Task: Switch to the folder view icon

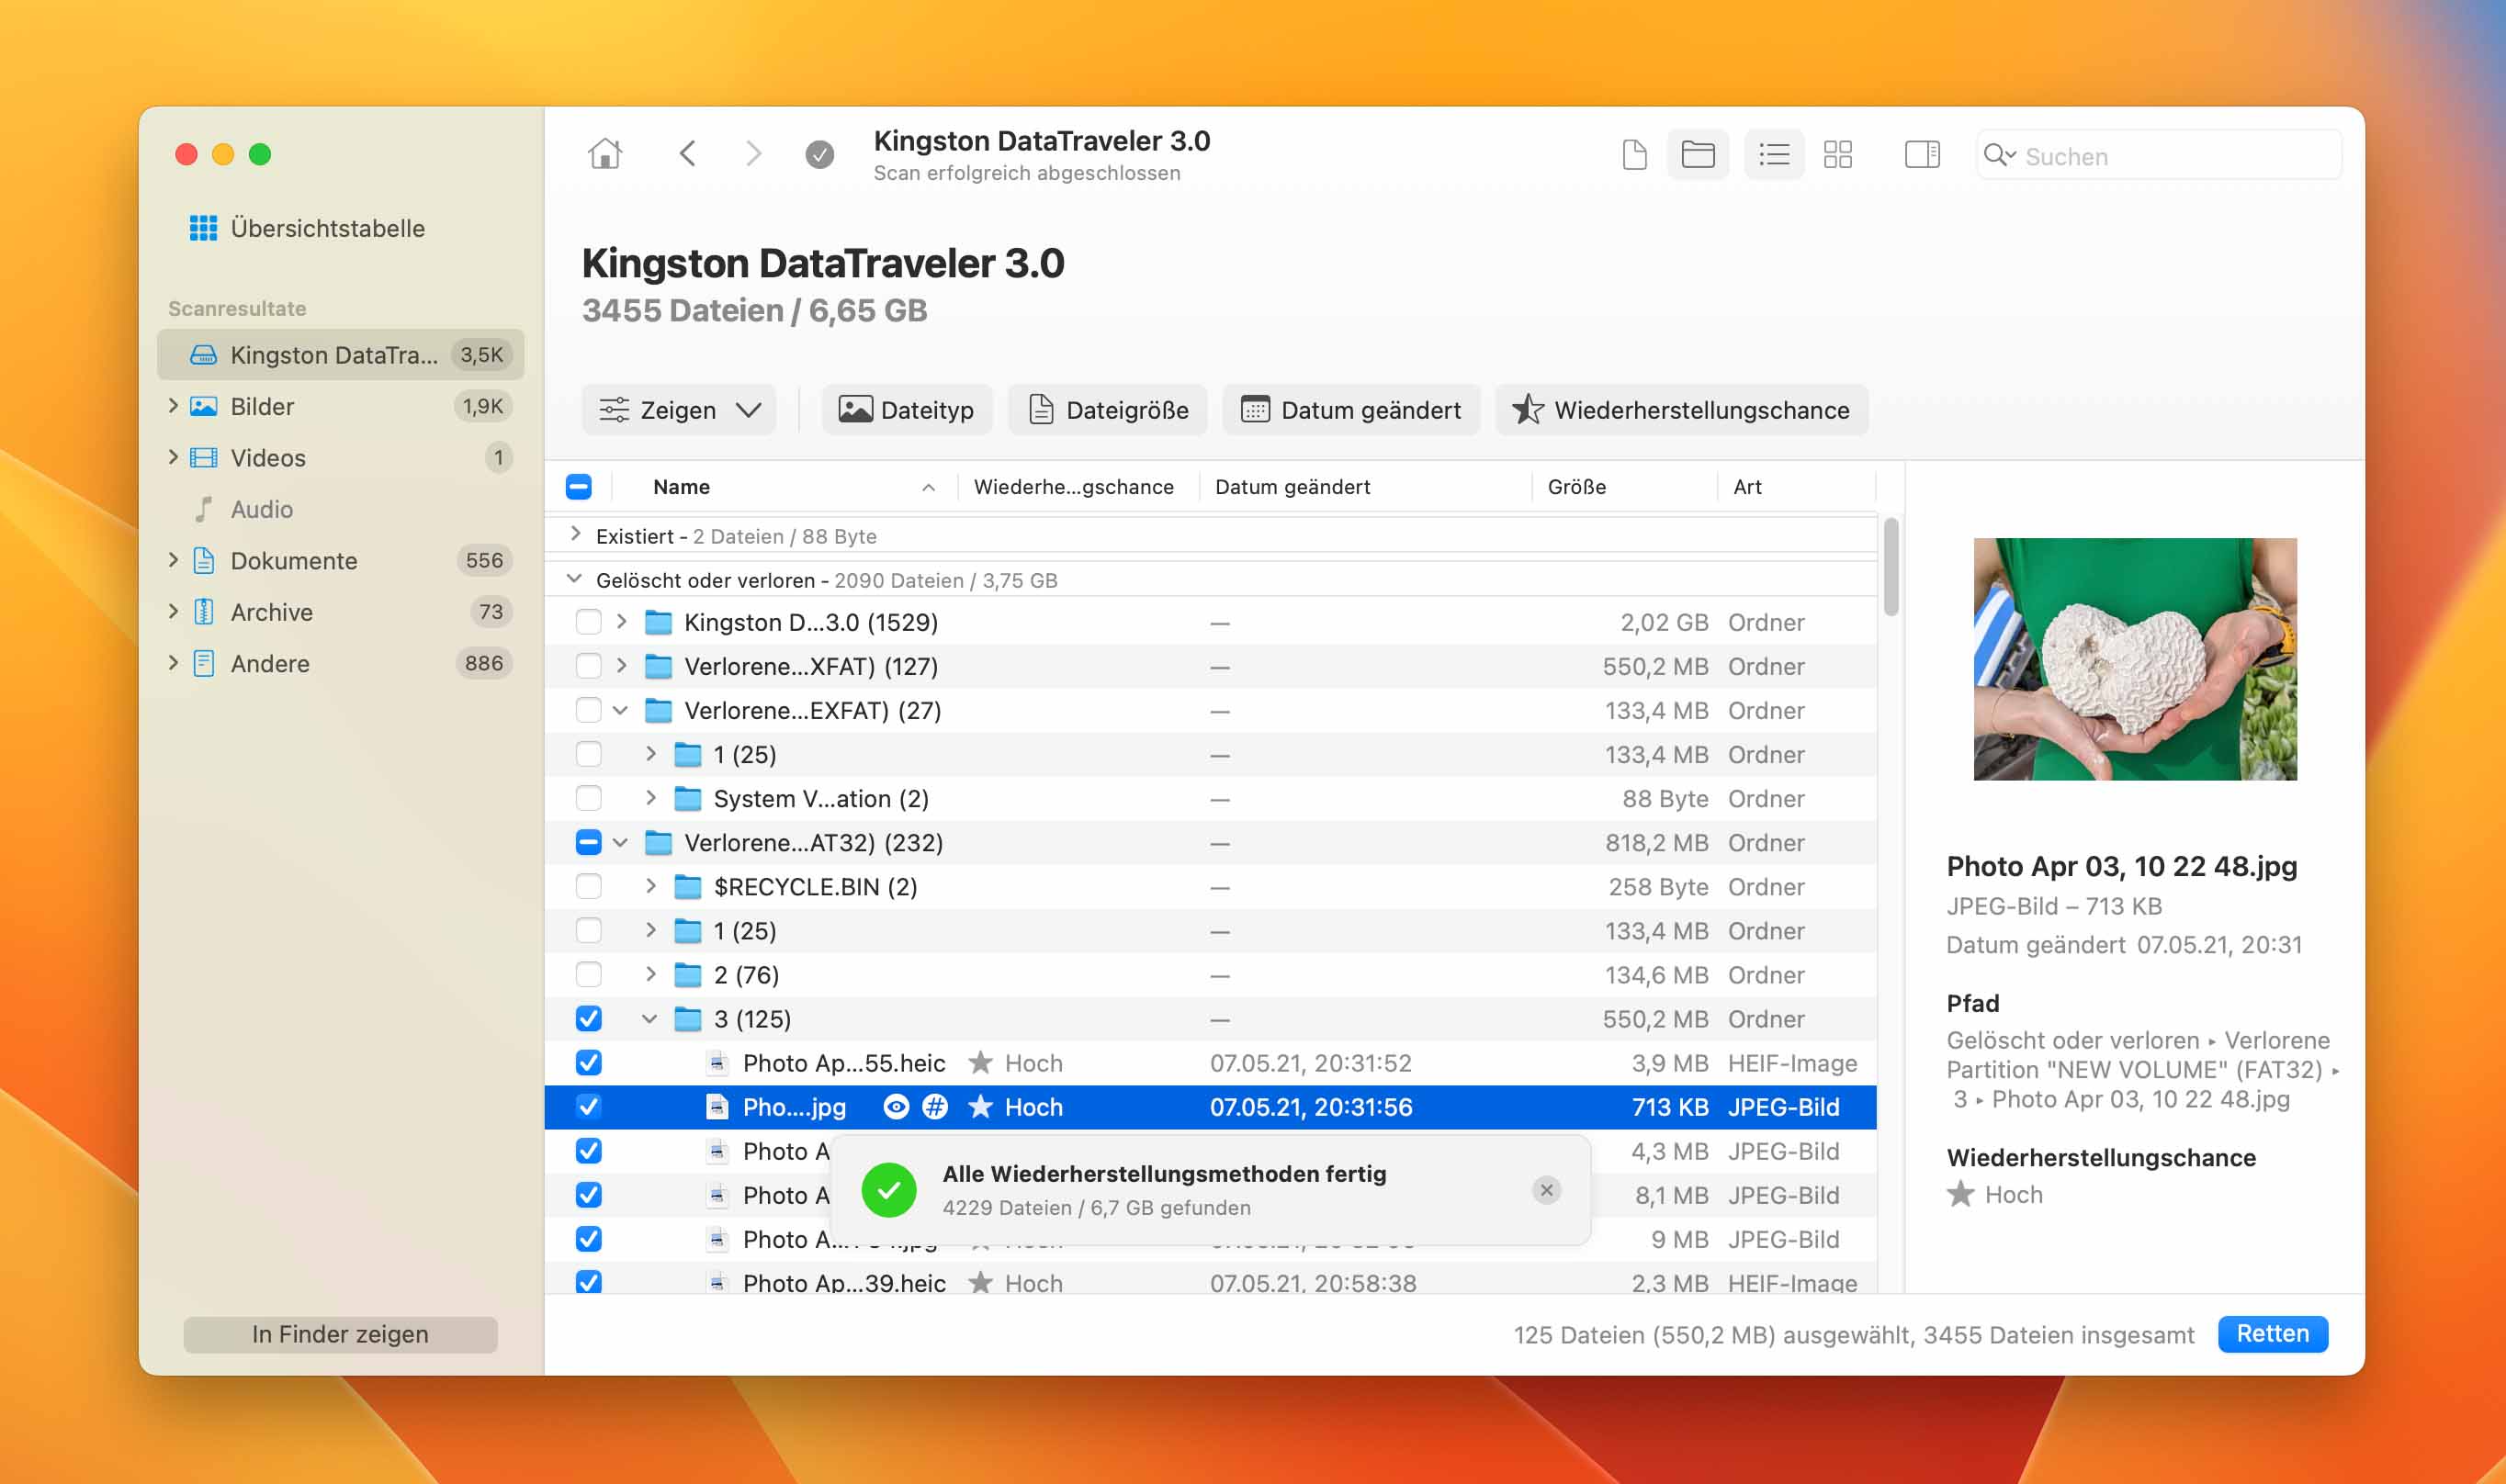Action: click(x=1697, y=155)
